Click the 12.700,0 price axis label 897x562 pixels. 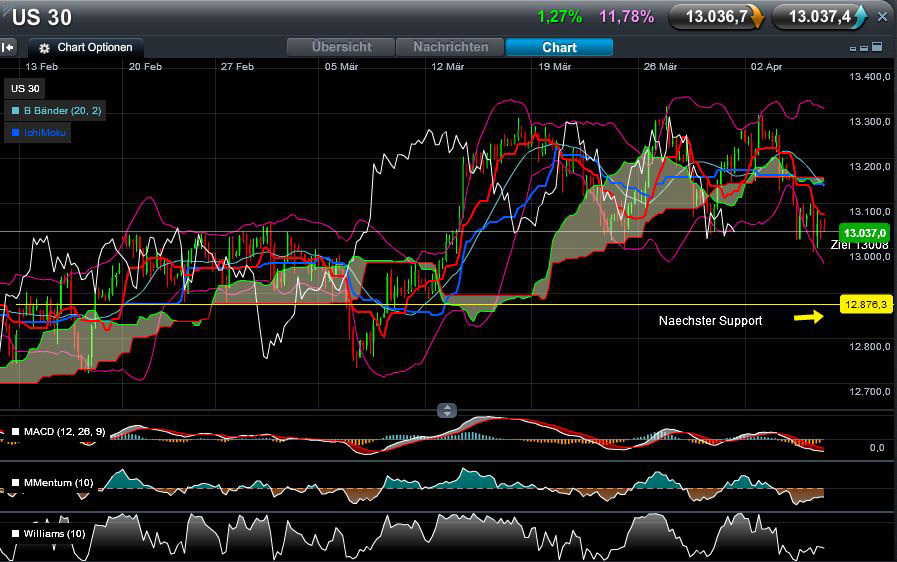(x=870, y=391)
